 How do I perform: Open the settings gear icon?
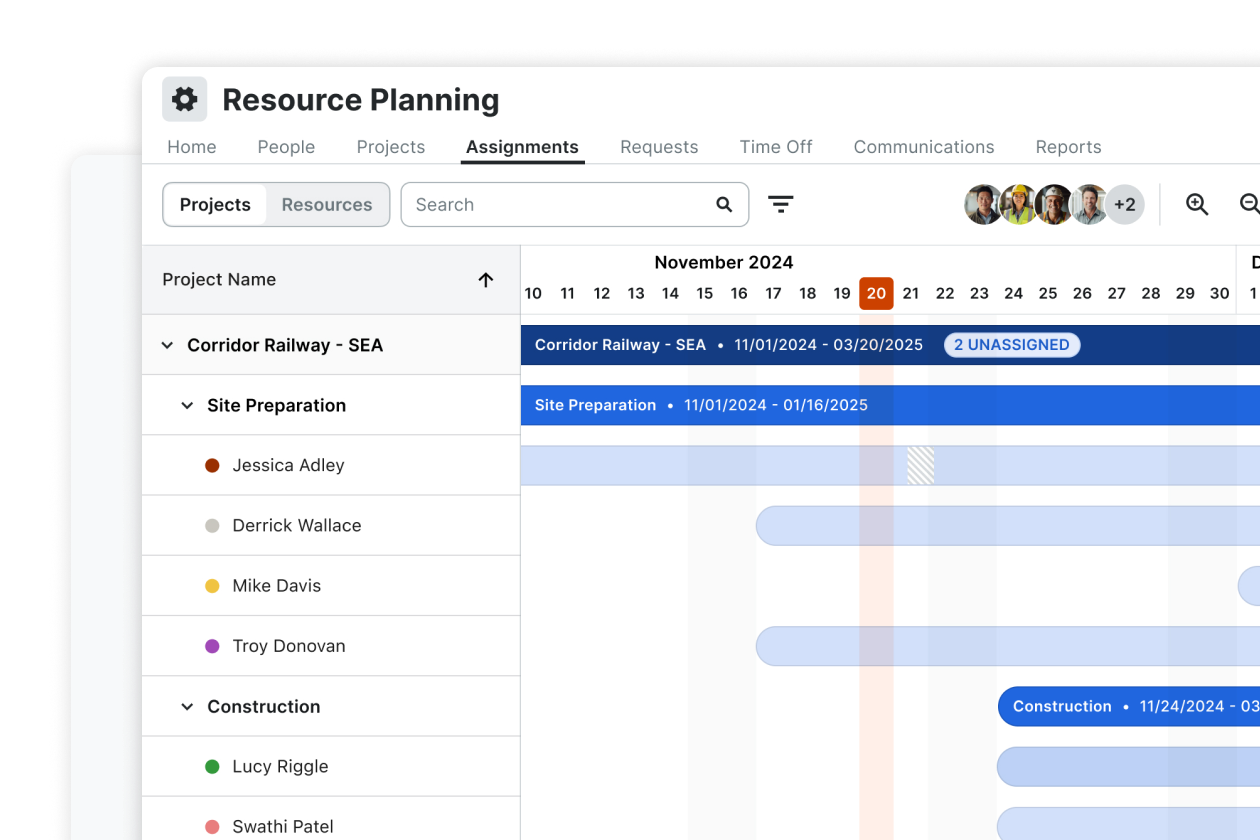[x=185, y=99]
